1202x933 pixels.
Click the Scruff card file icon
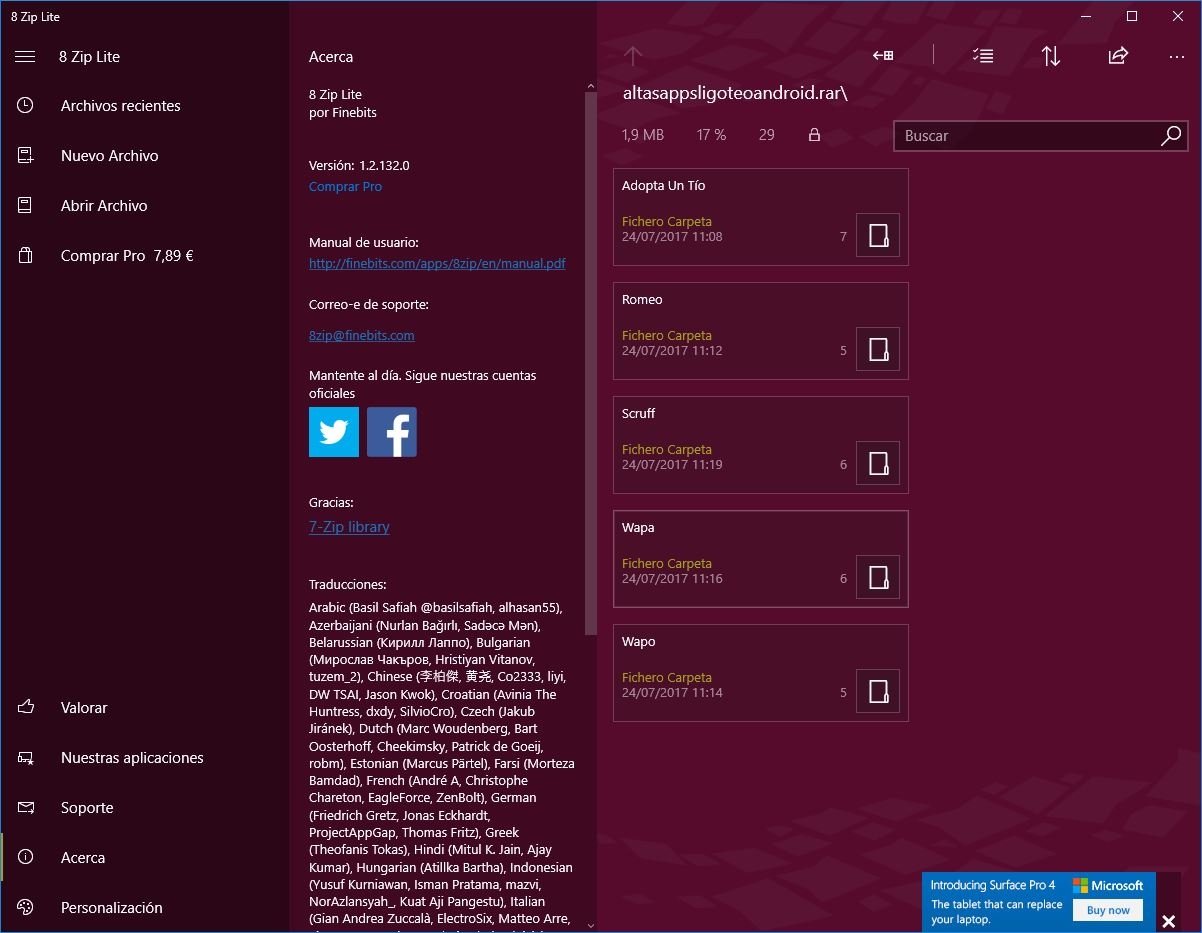click(878, 463)
